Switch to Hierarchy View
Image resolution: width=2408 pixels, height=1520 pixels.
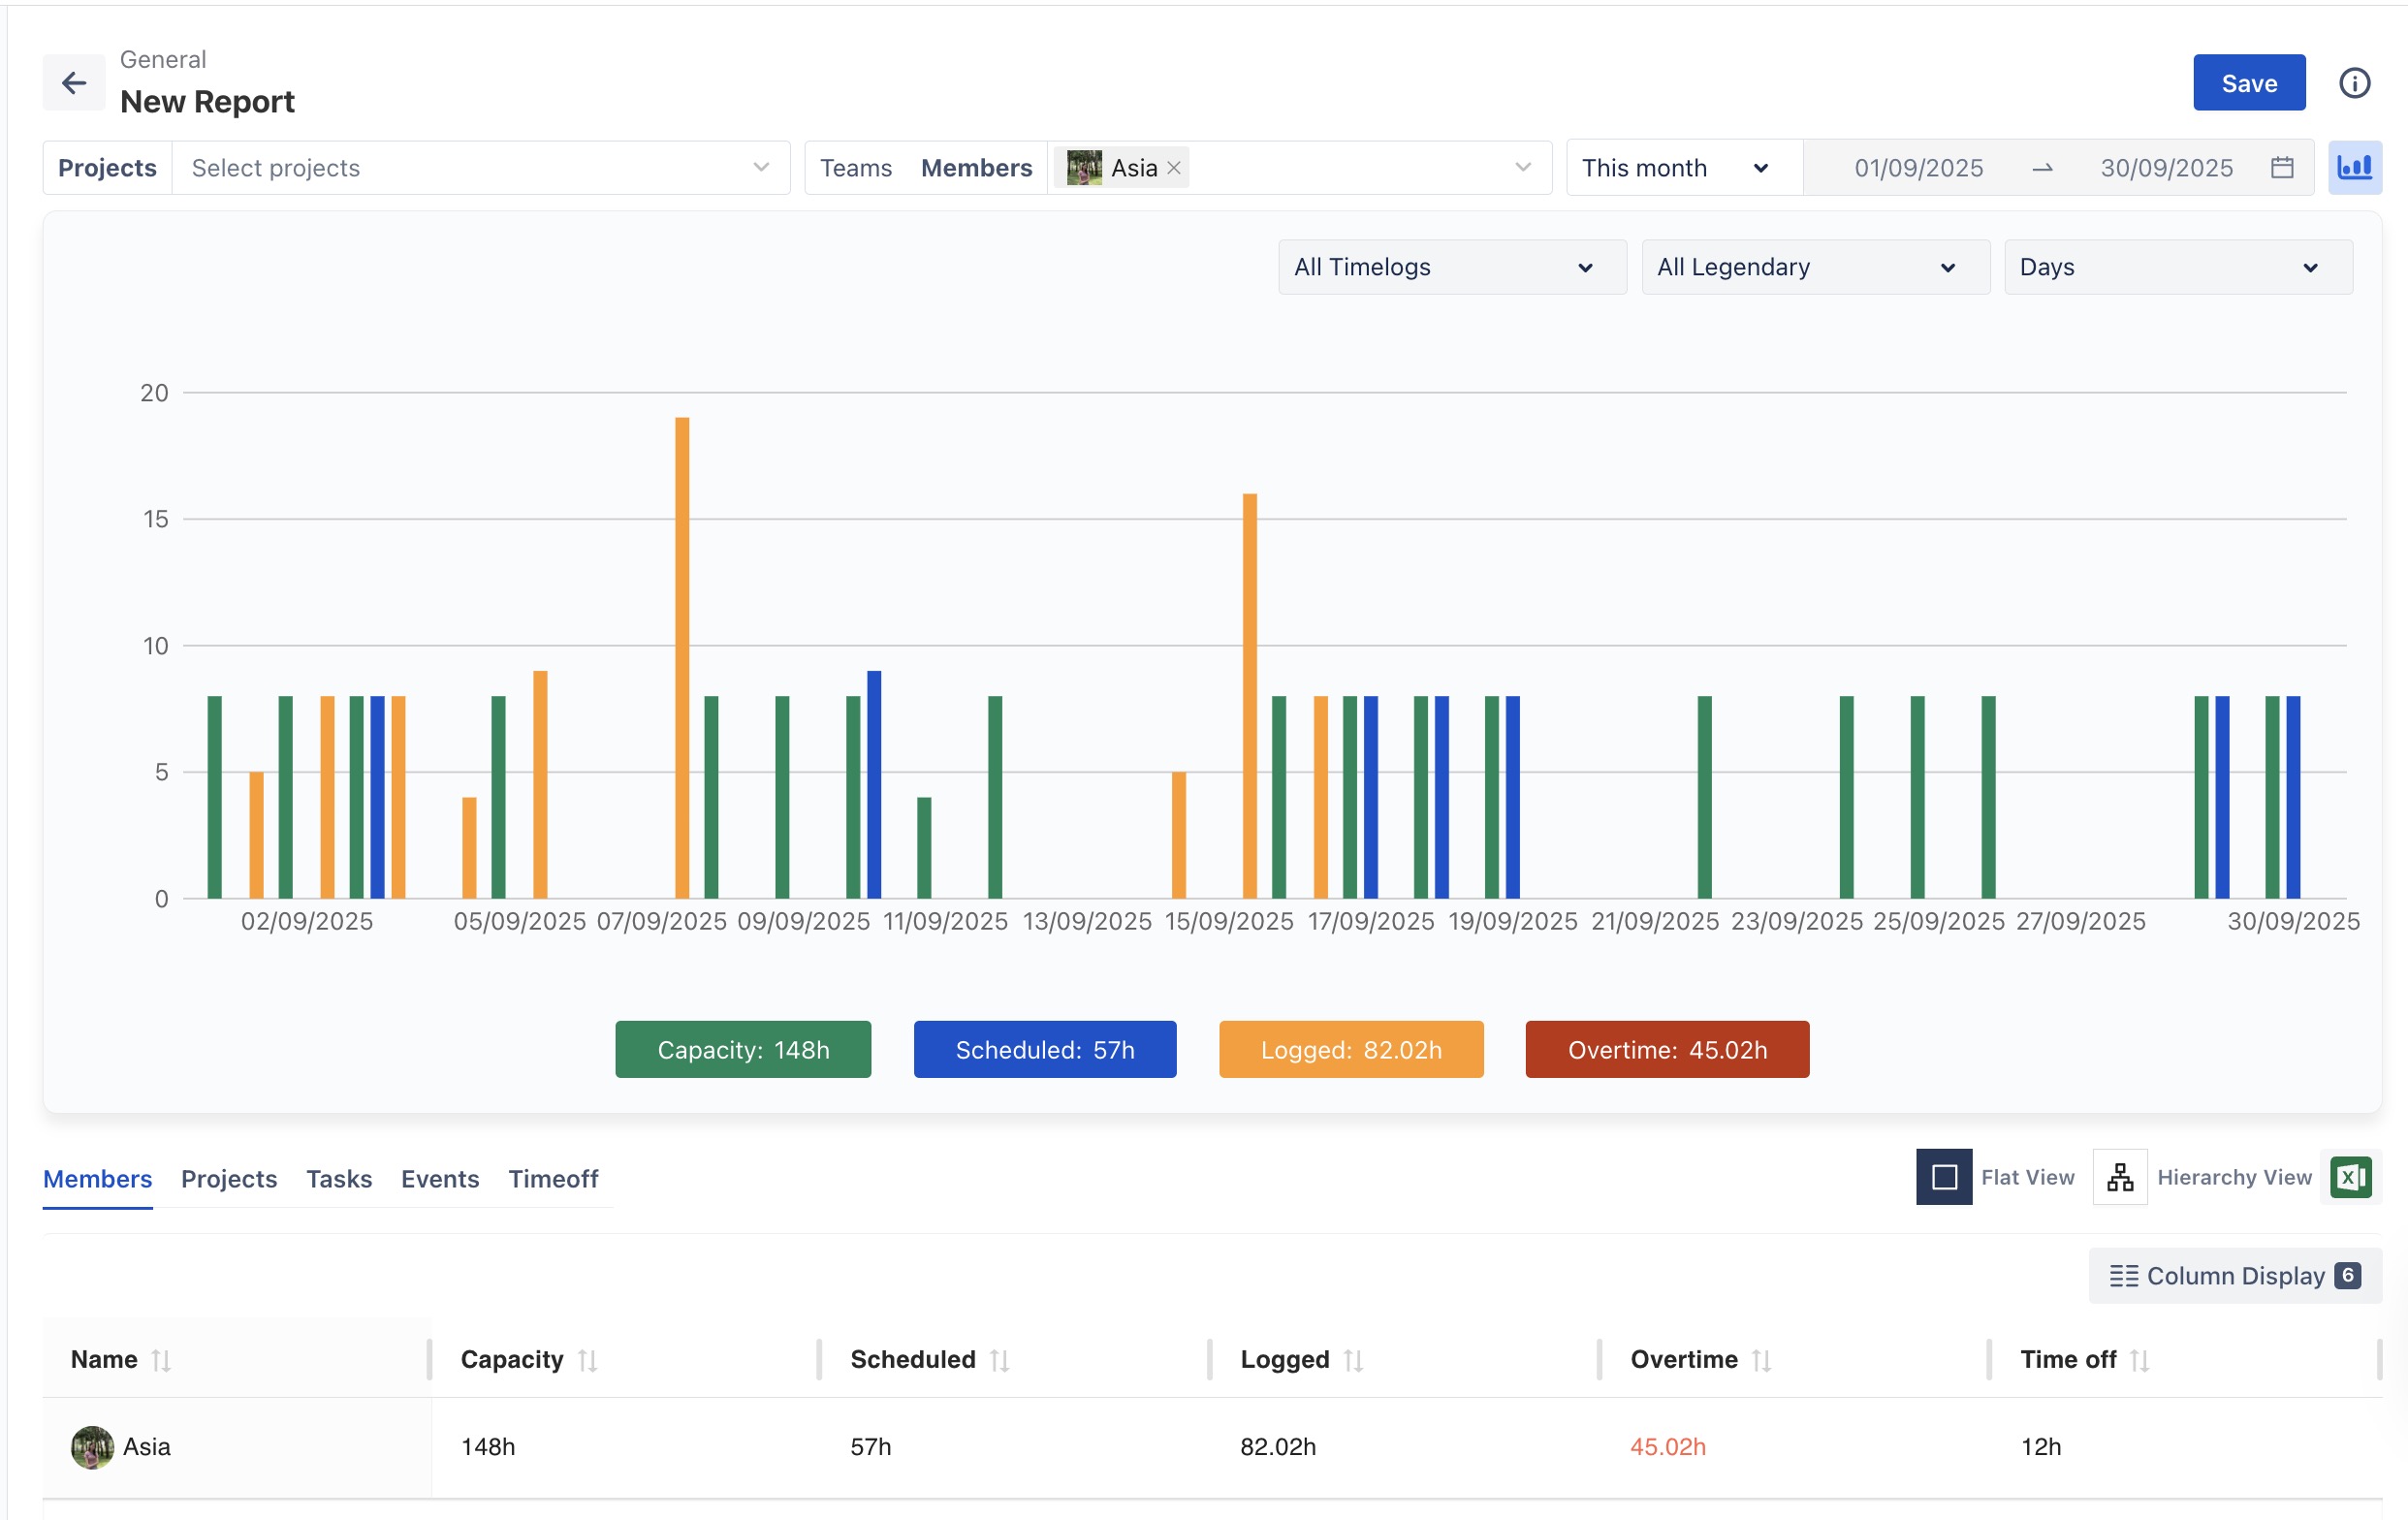tap(2120, 1177)
